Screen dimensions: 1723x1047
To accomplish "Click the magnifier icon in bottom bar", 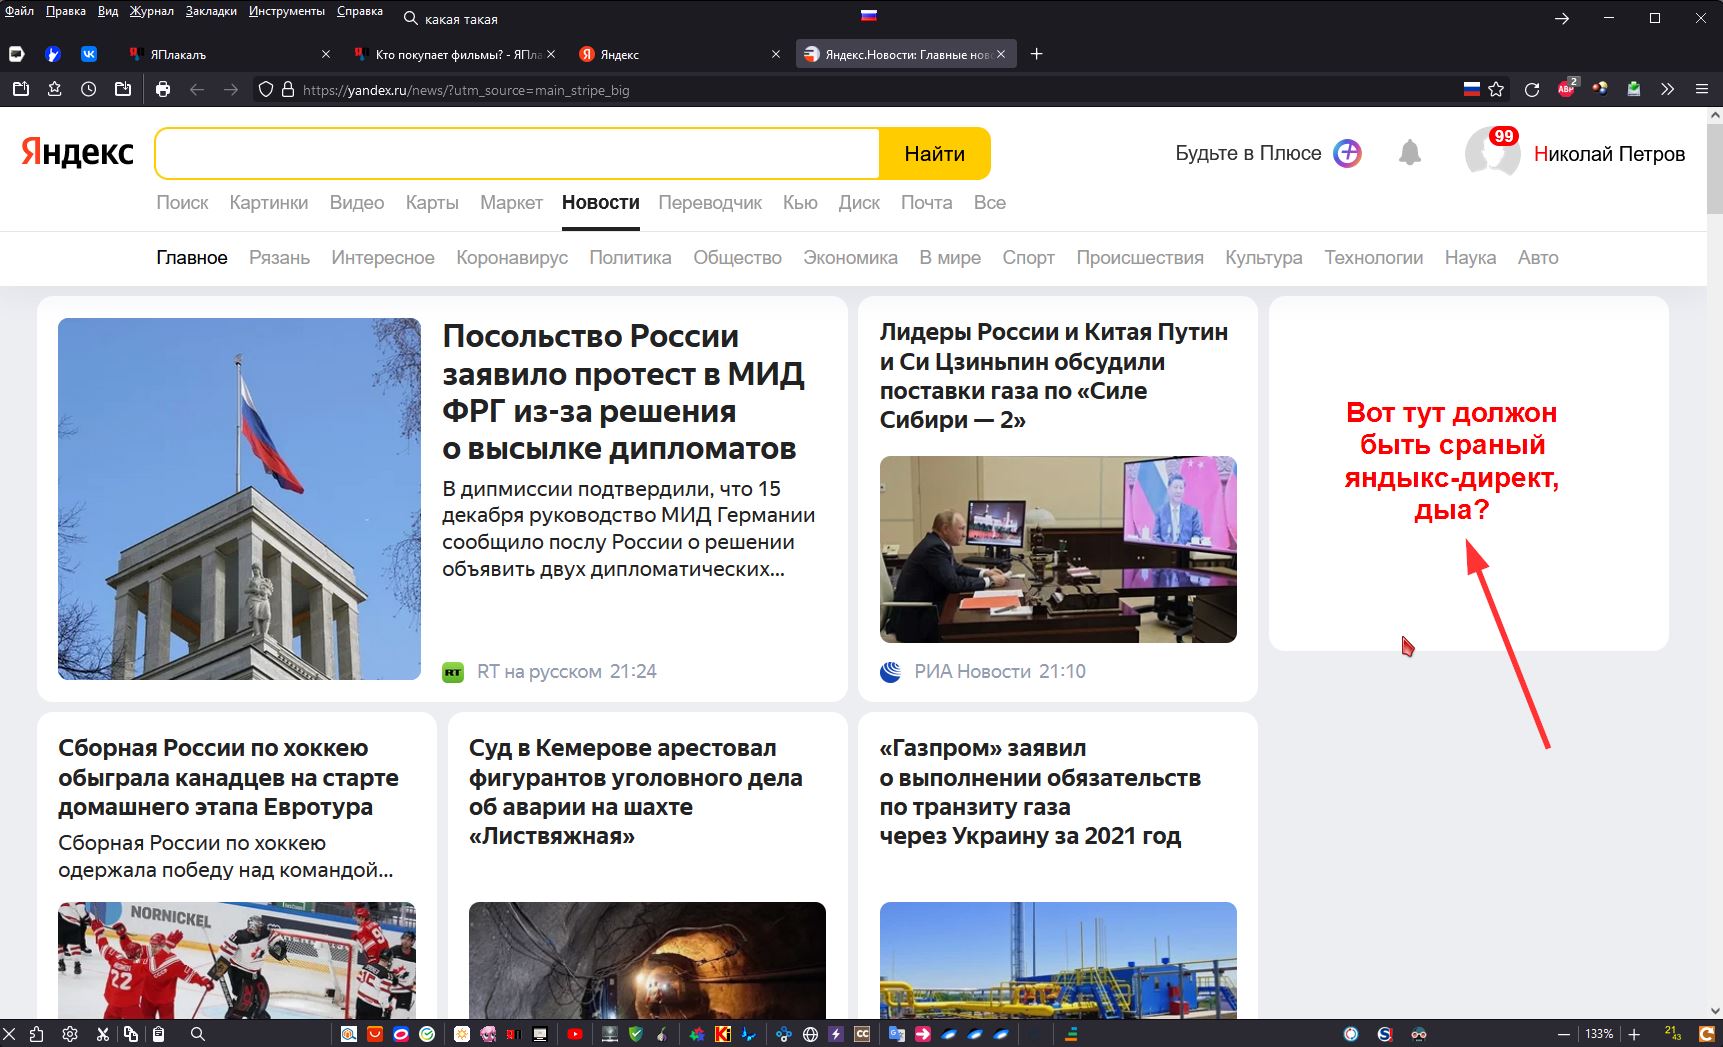I will point(198,1034).
